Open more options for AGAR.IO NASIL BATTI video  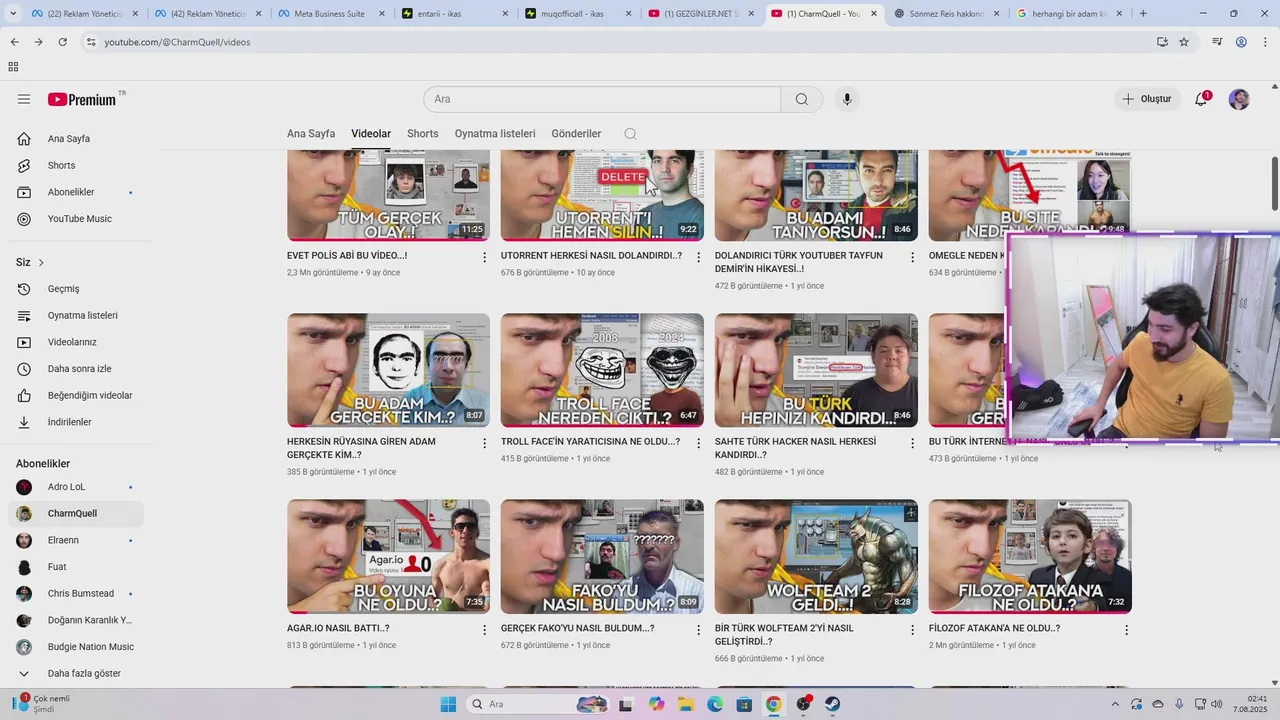(x=484, y=630)
